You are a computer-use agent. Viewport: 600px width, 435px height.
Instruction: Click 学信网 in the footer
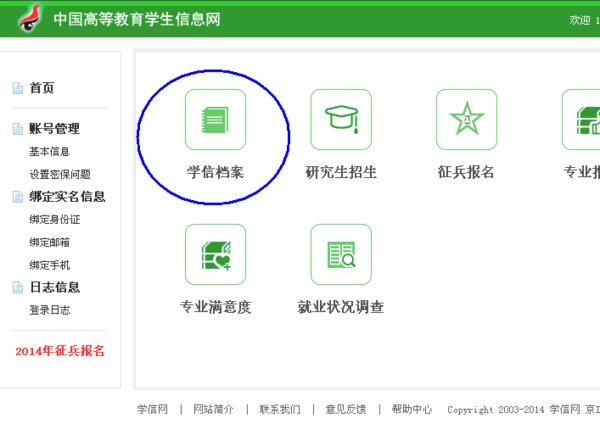click(152, 409)
